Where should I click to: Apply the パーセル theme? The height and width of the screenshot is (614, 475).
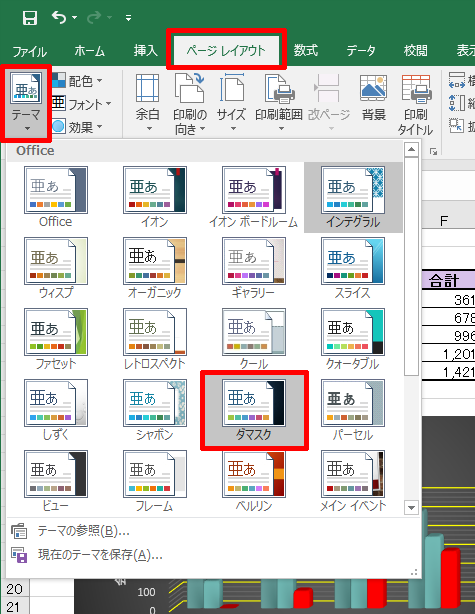point(353,410)
